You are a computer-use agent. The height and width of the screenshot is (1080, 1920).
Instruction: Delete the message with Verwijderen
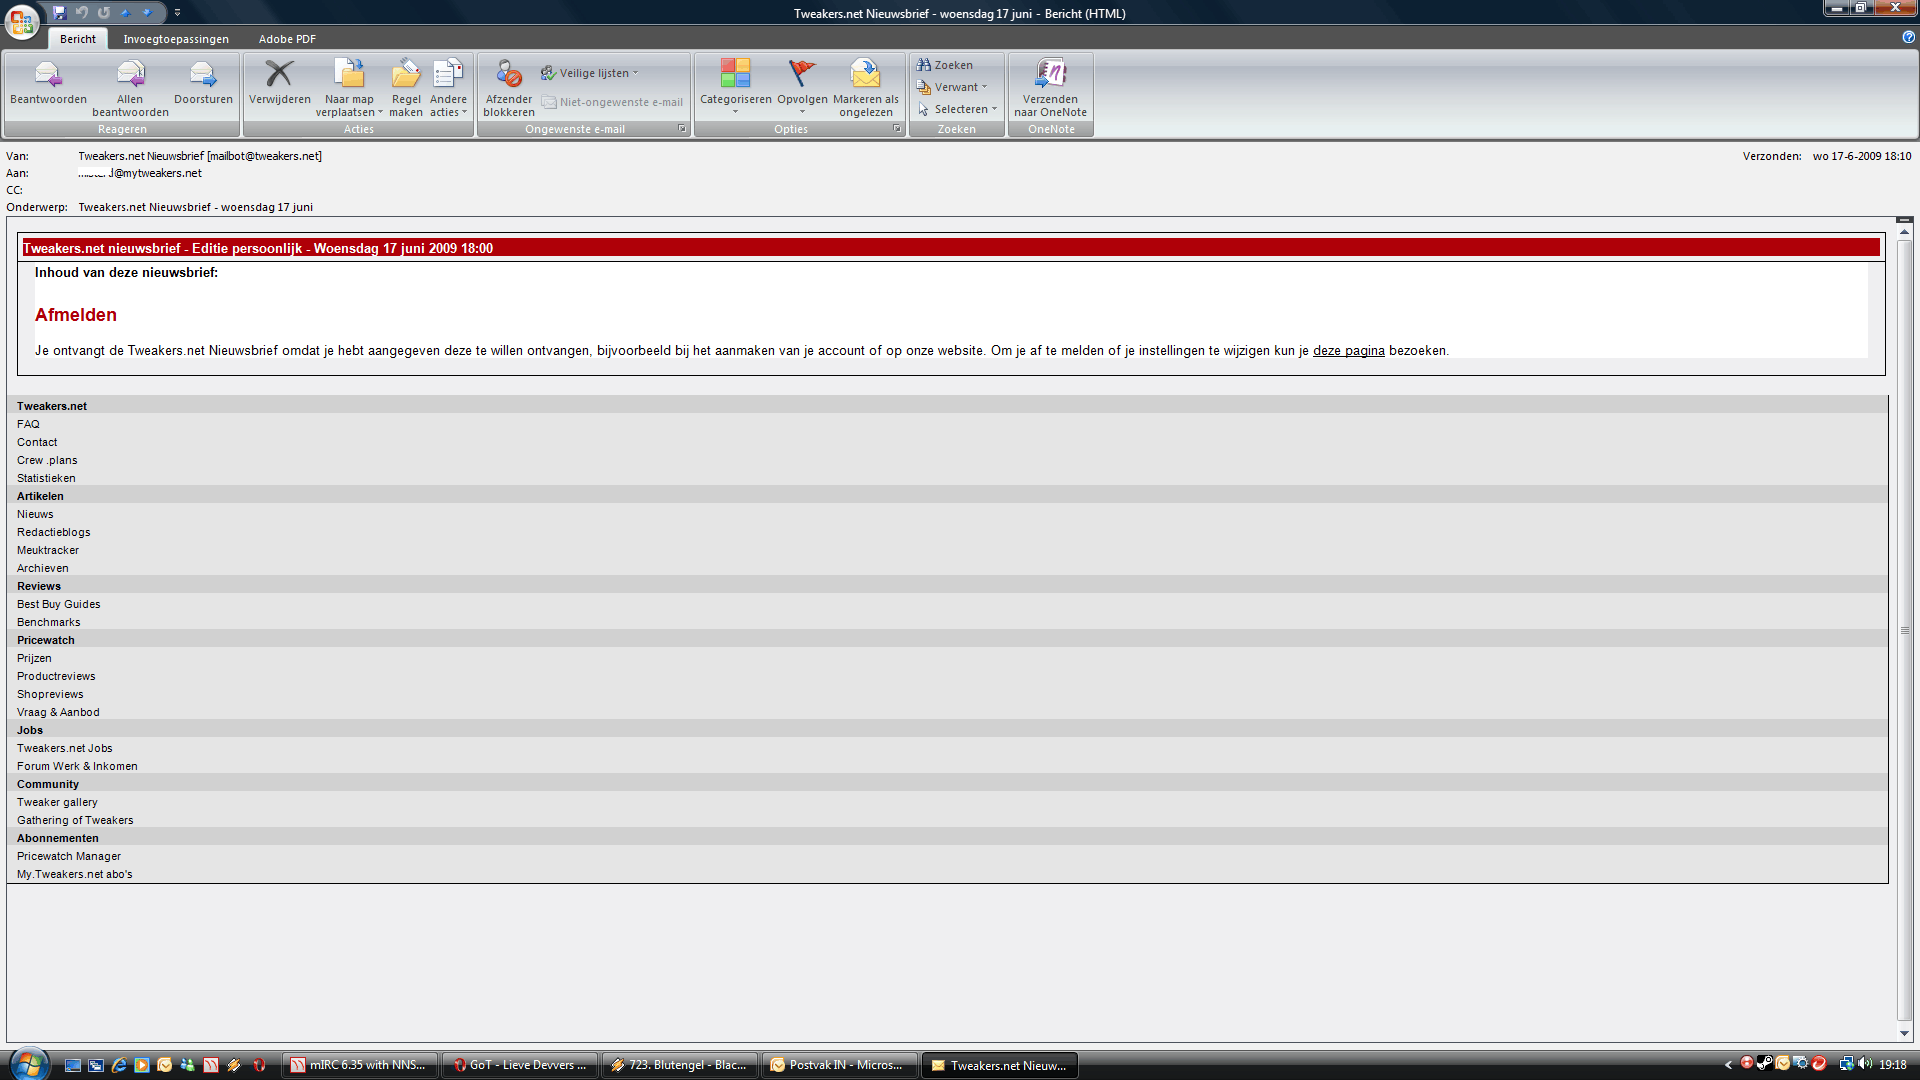click(x=279, y=82)
